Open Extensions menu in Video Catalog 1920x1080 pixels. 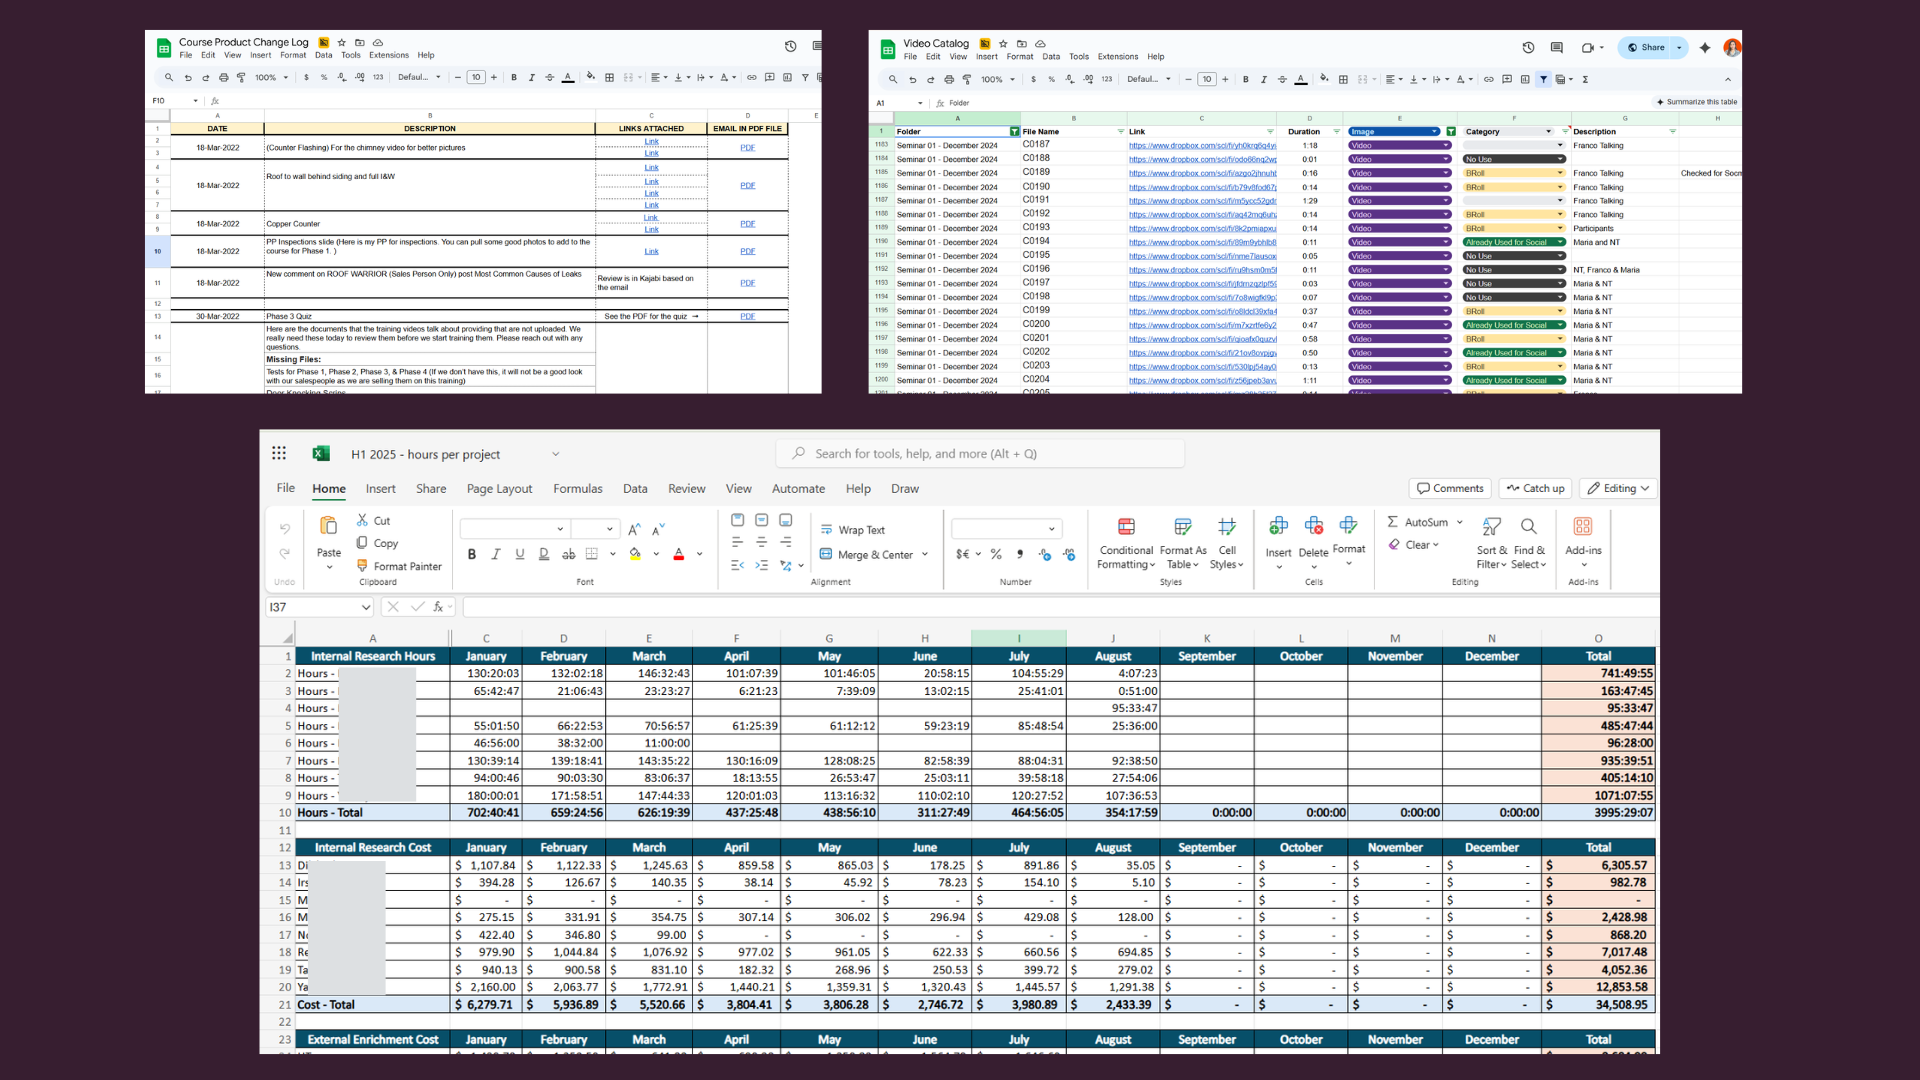[1117, 57]
